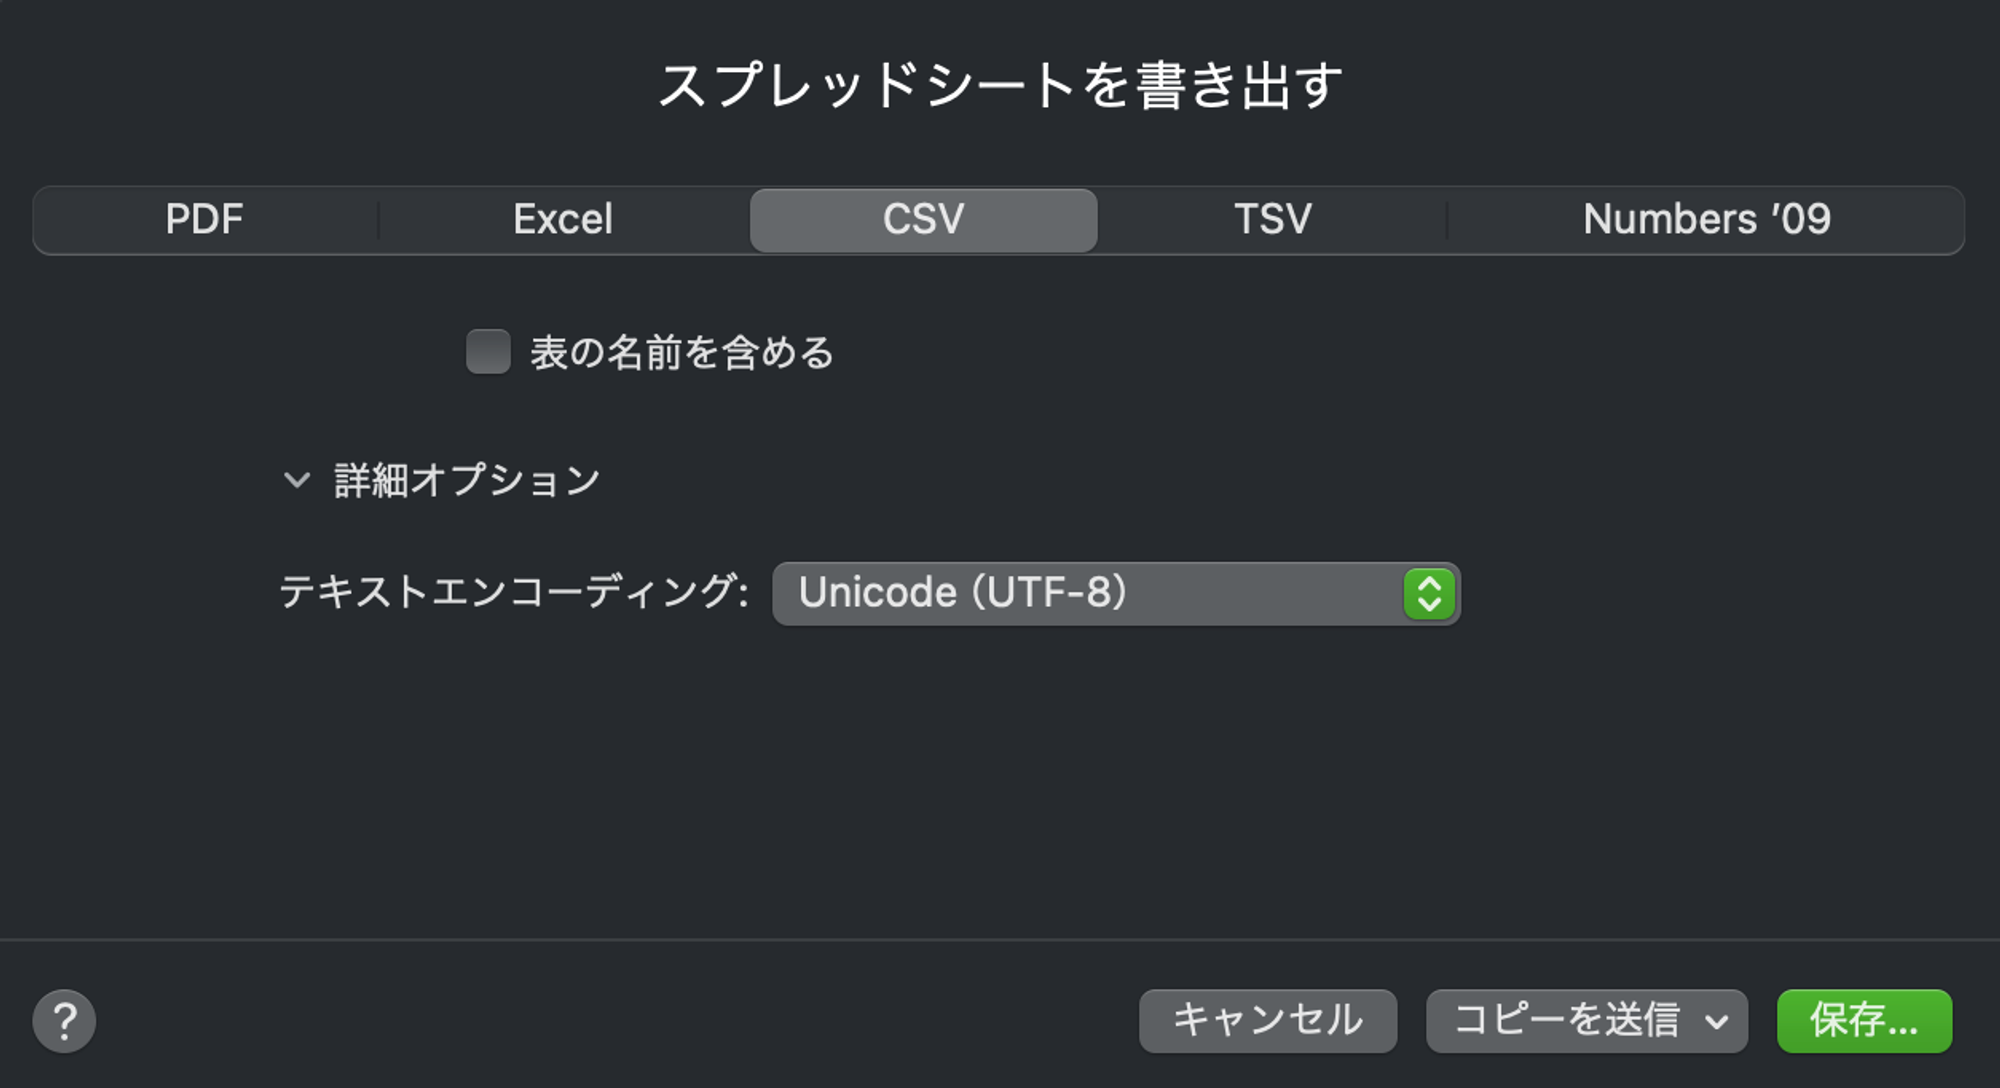Click the horizontal divider above the bottom buttons
Image resolution: width=2000 pixels, height=1088 pixels.
point(1000,940)
